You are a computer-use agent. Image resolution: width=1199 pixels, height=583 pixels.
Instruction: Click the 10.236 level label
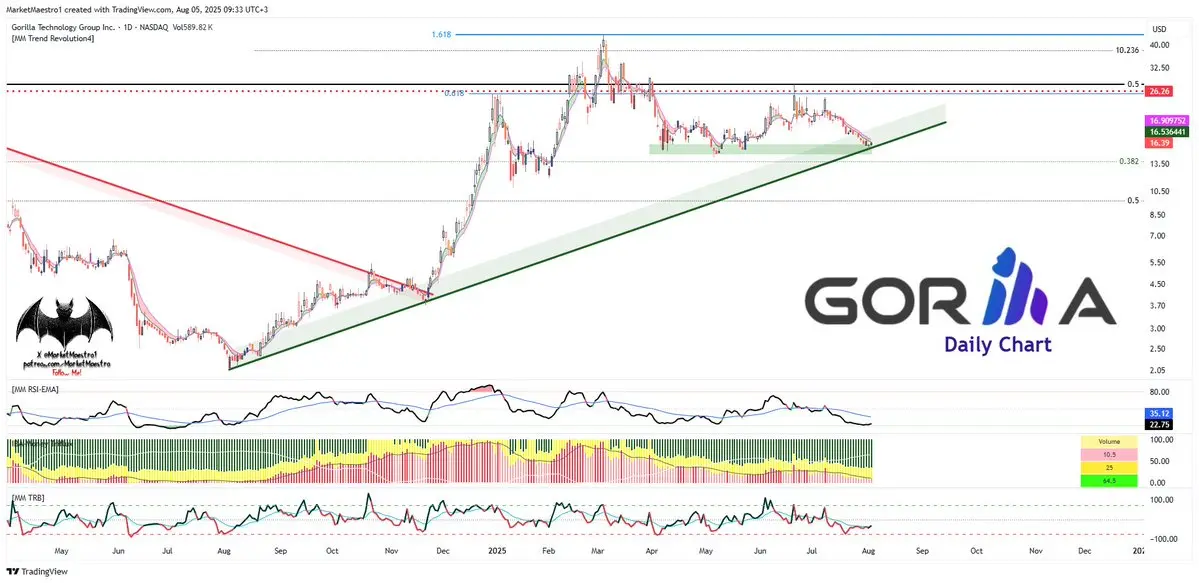click(1129, 50)
